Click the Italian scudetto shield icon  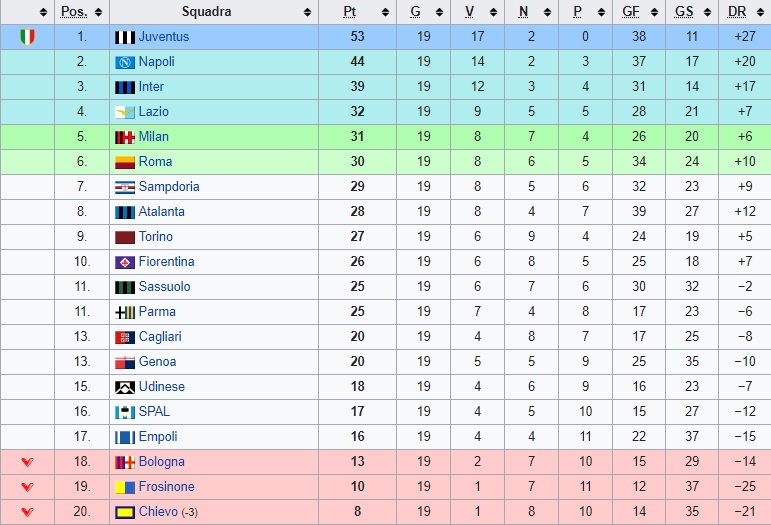pos(27,37)
